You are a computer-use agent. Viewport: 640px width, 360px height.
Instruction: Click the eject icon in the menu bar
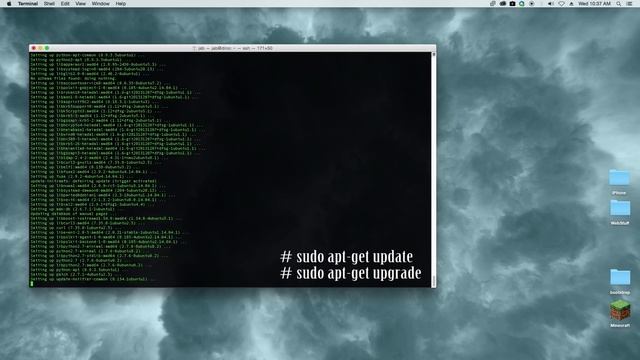[x=571, y=4]
